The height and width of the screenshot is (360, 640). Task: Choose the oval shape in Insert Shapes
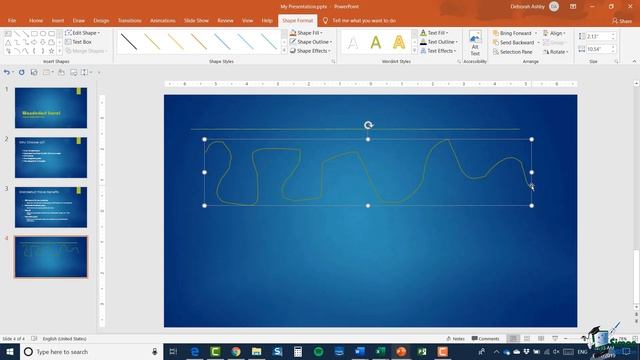pos(43,33)
